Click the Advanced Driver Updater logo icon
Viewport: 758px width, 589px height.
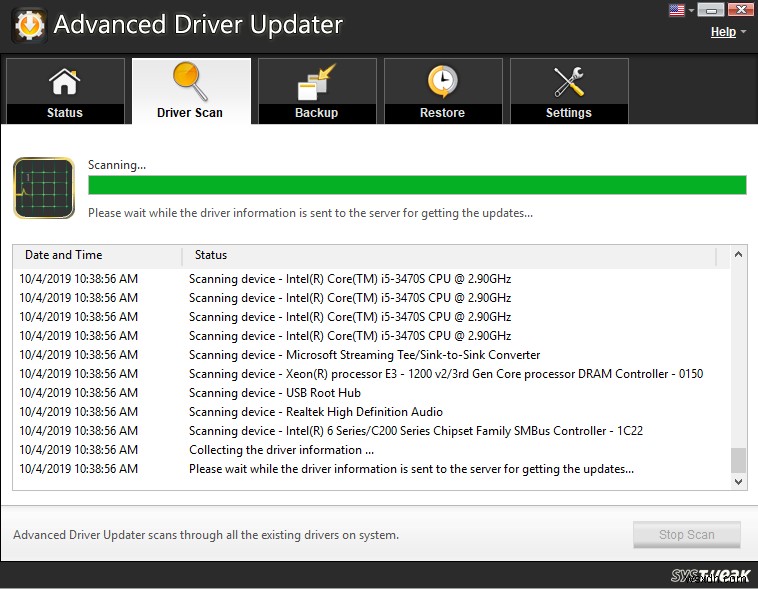click(x=29, y=25)
